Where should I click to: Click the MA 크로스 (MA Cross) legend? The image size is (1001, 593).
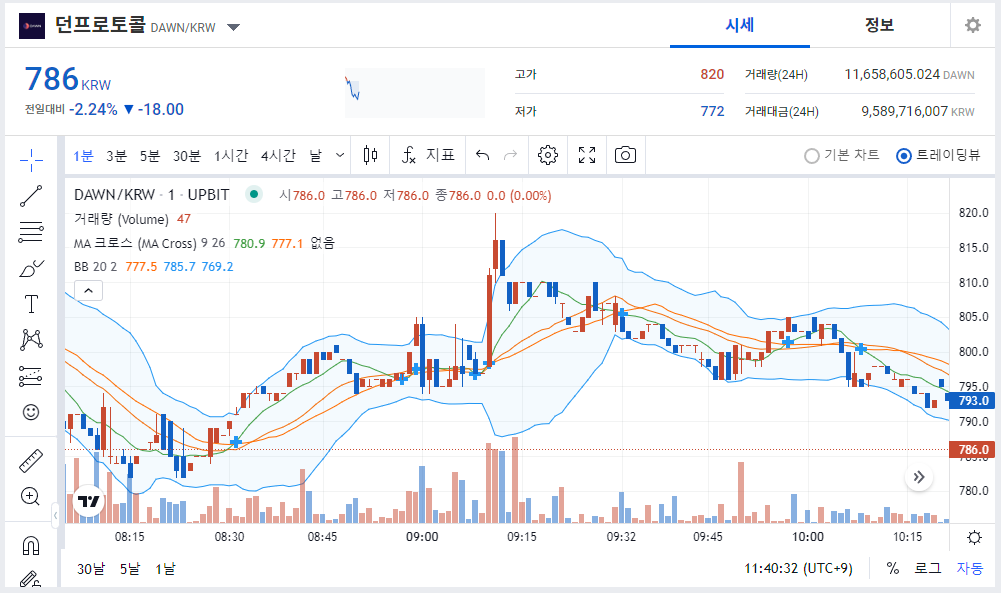tap(135, 243)
